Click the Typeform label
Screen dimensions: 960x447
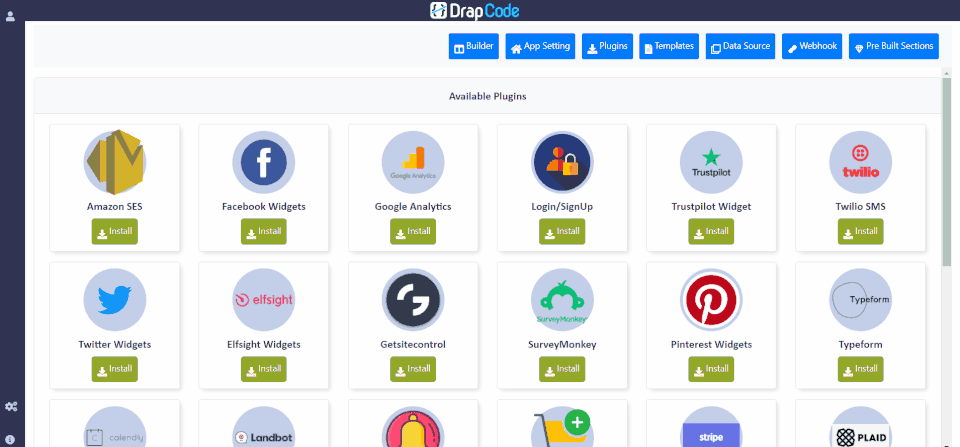861,344
